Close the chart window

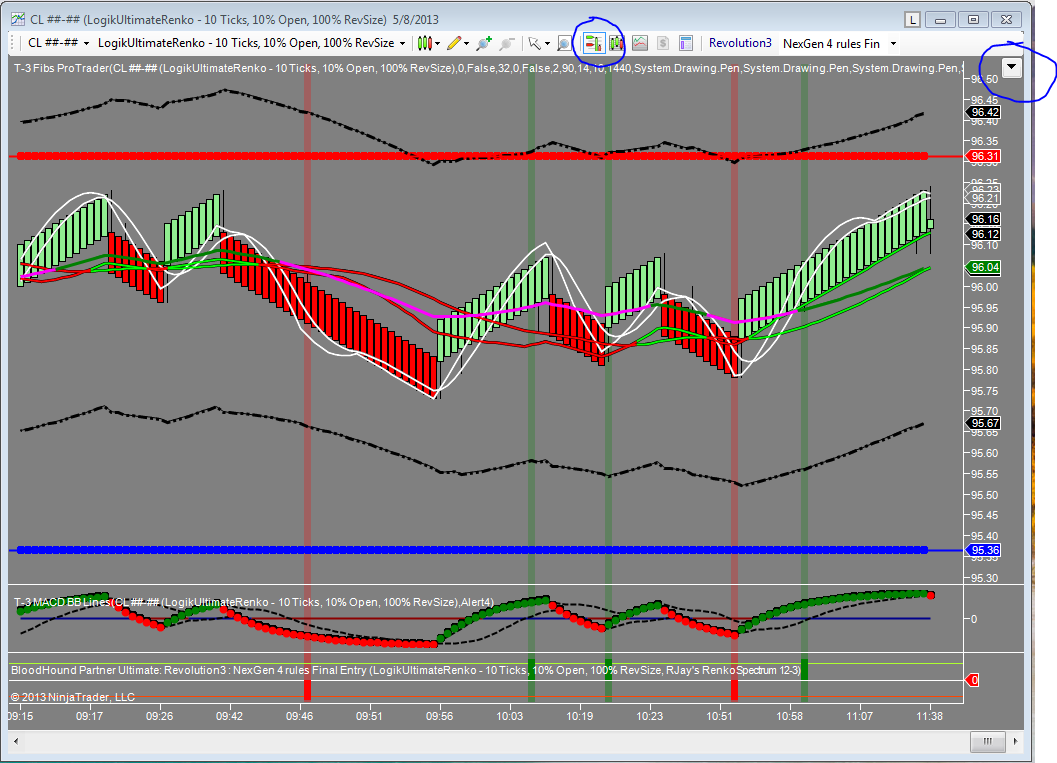coord(1006,20)
